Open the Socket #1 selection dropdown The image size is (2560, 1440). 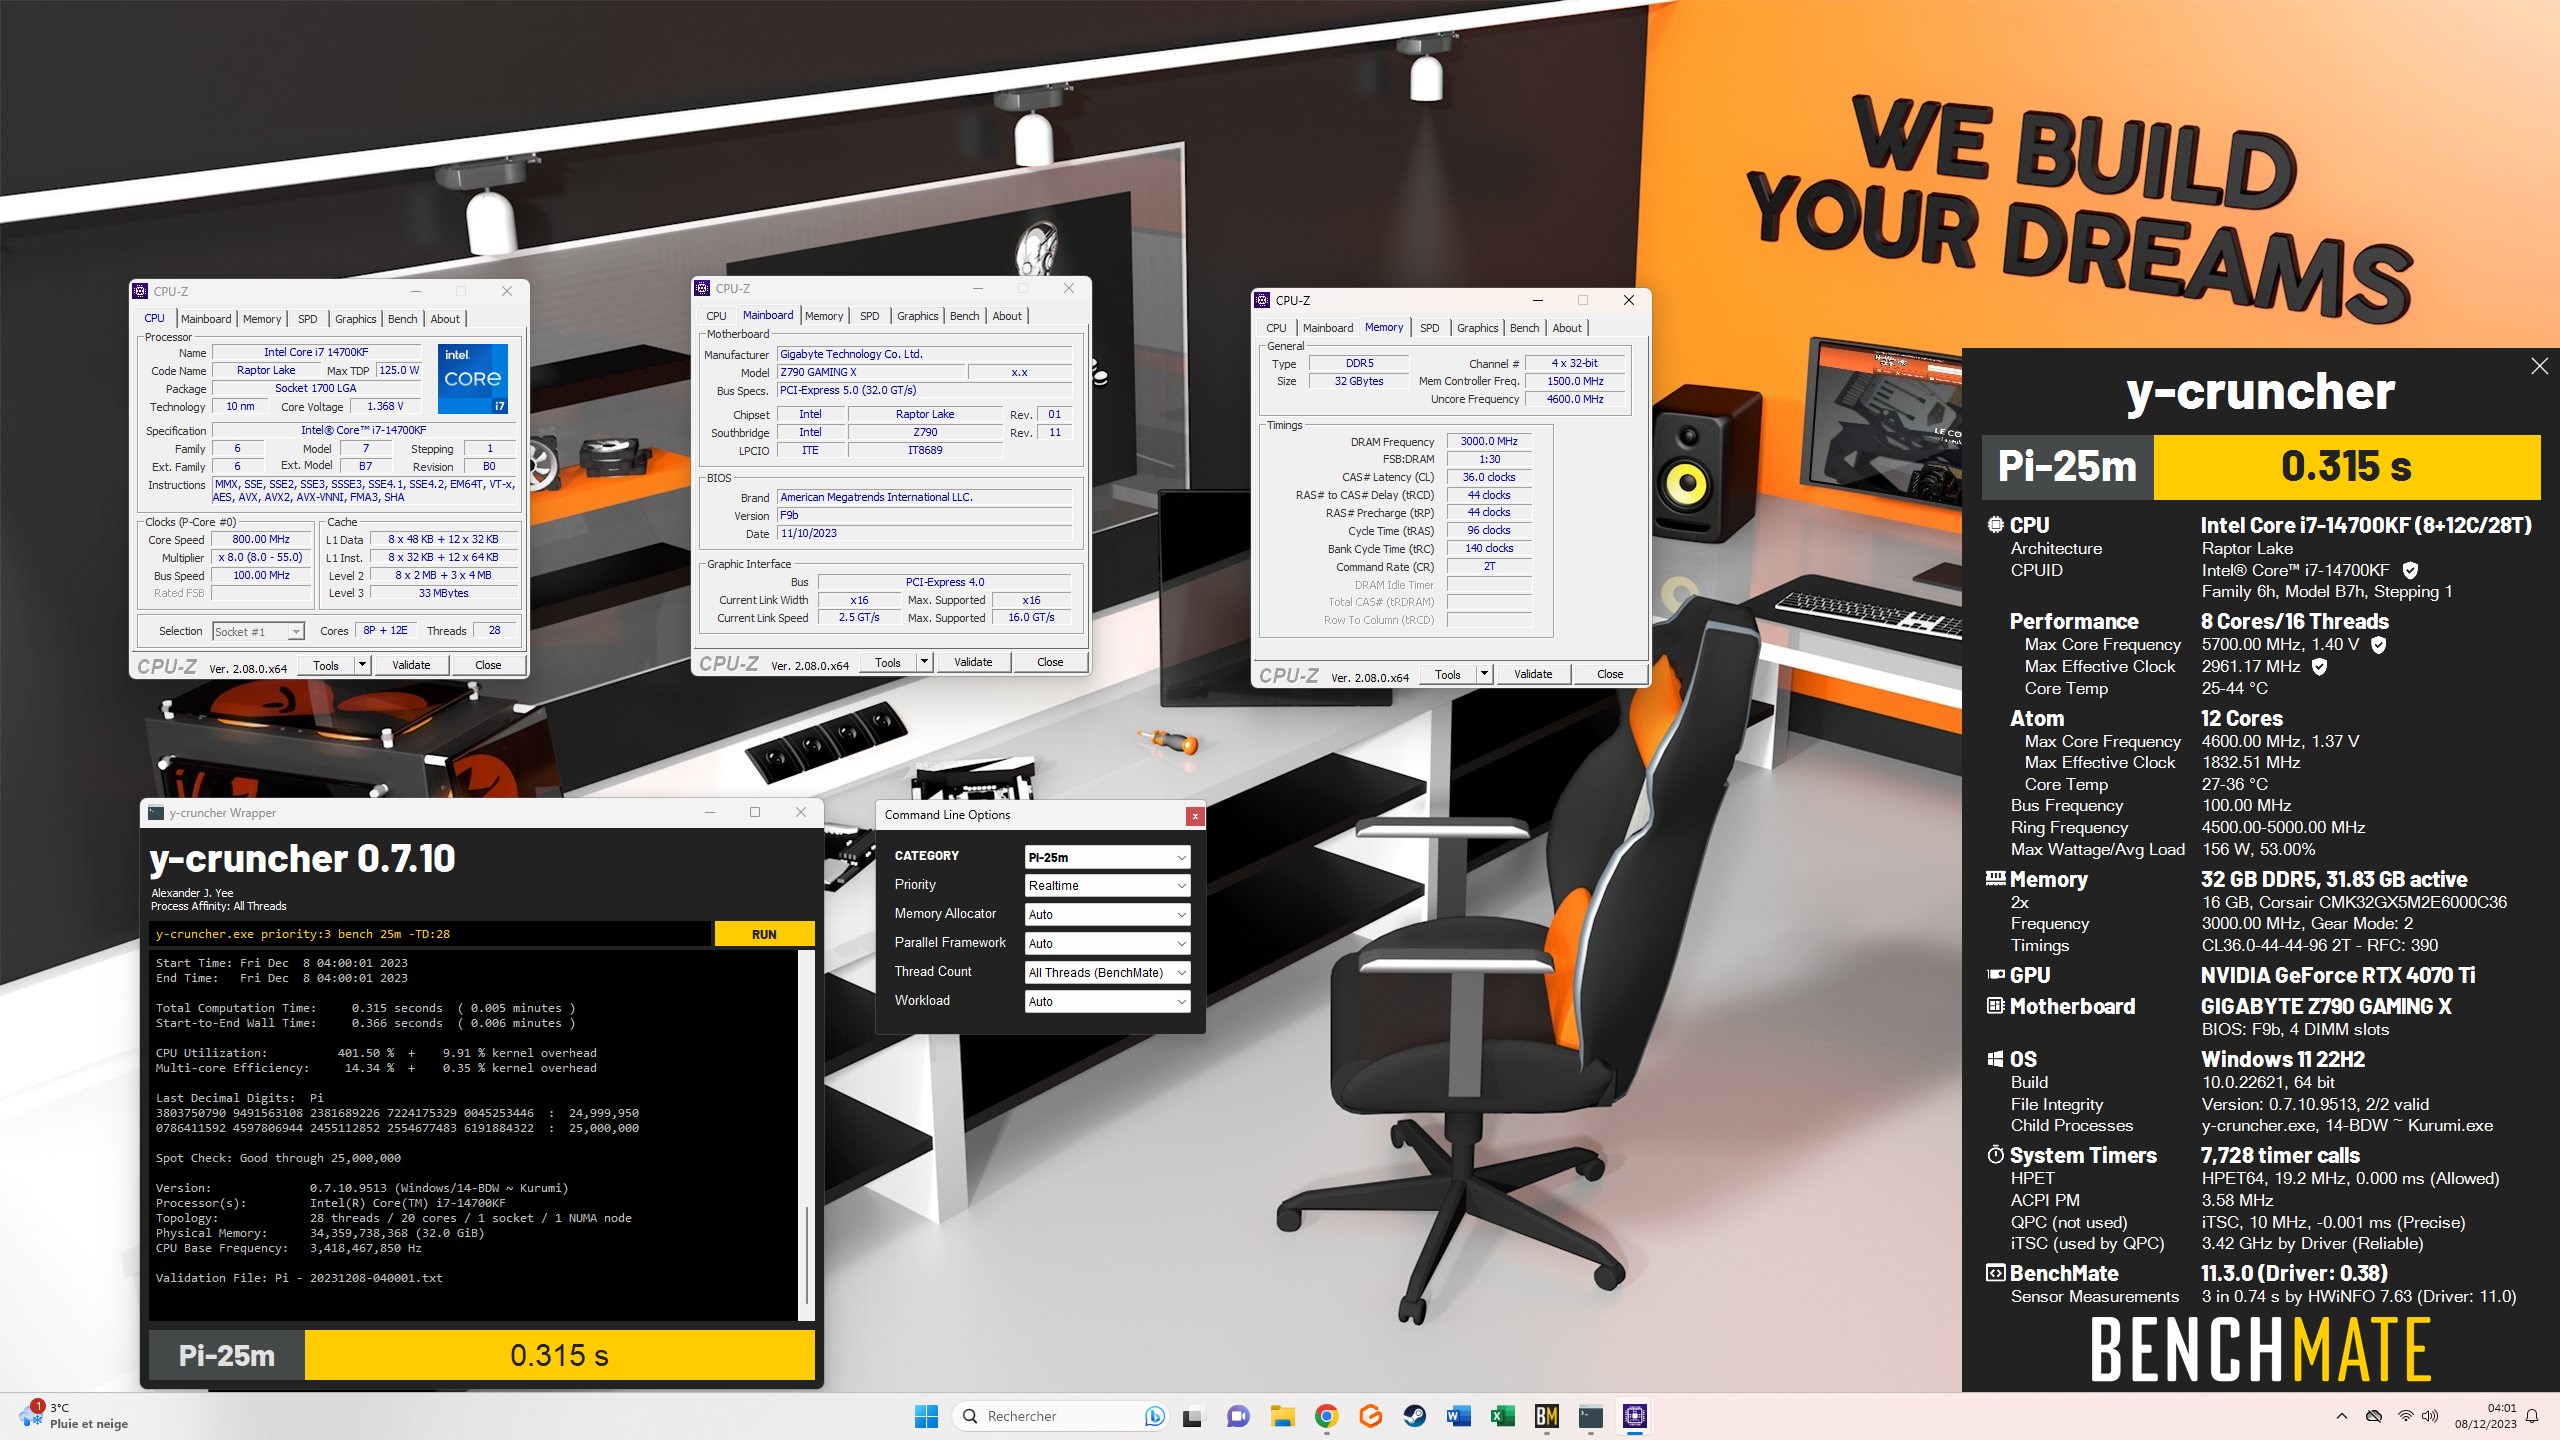click(x=258, y=631)
